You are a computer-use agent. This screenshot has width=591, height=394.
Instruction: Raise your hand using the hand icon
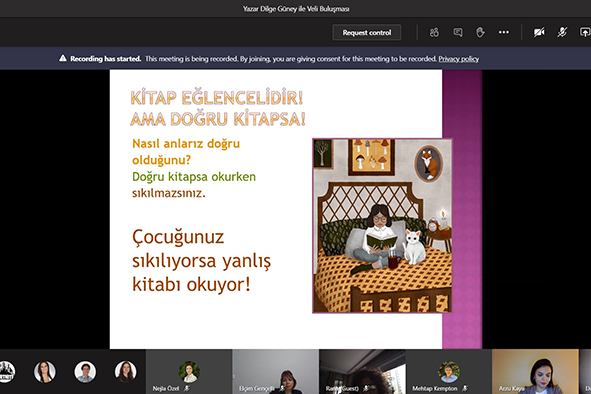coord(480,32)
